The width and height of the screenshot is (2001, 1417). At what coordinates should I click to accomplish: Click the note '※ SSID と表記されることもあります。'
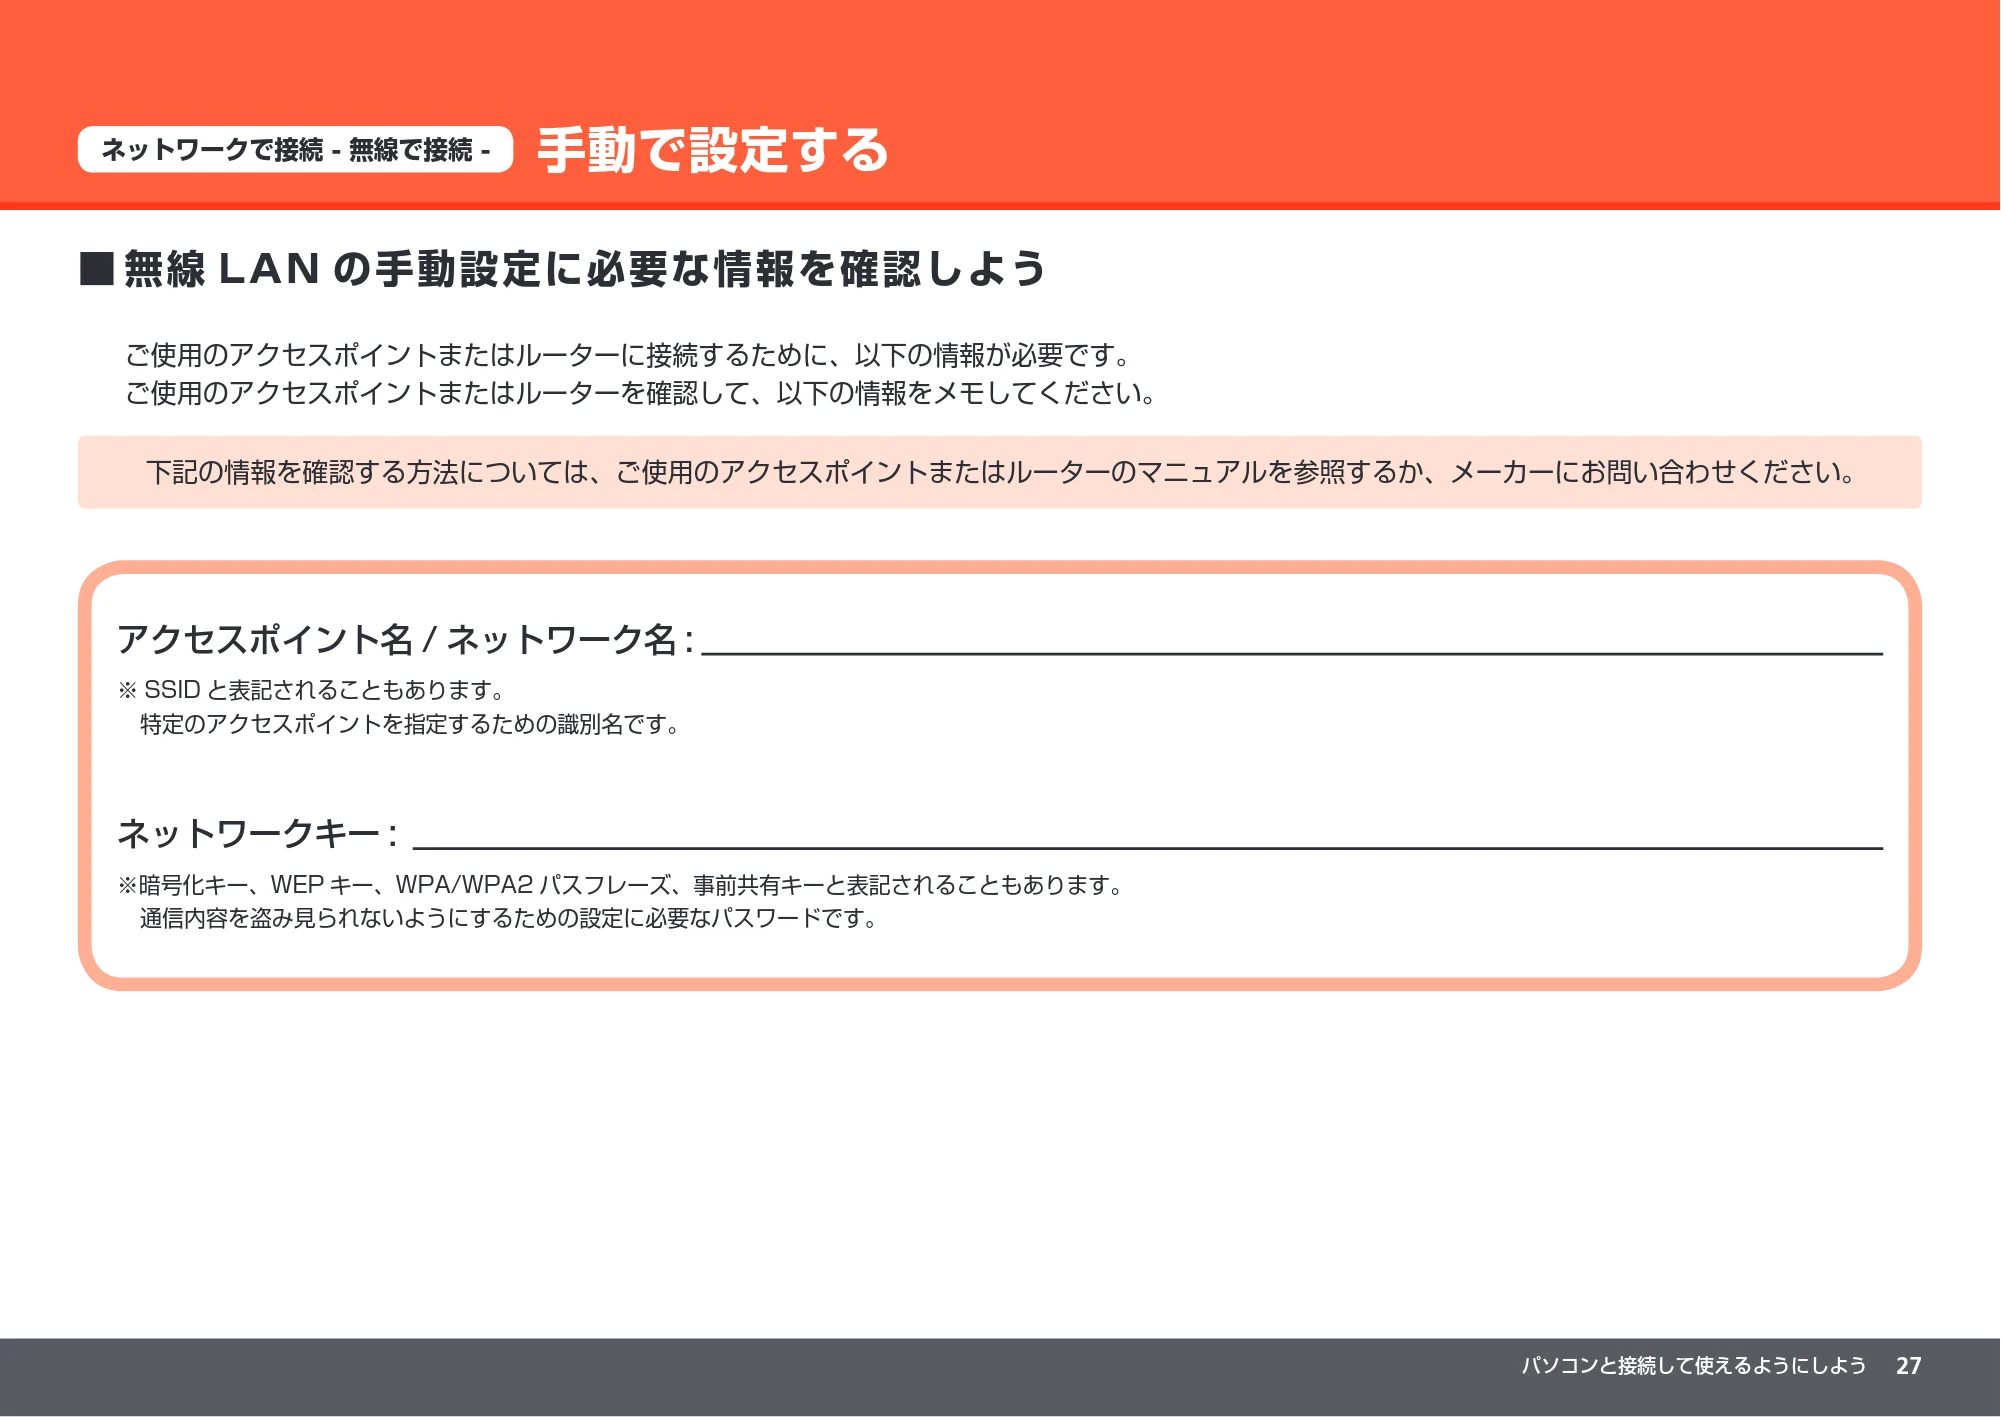(311, 690)
